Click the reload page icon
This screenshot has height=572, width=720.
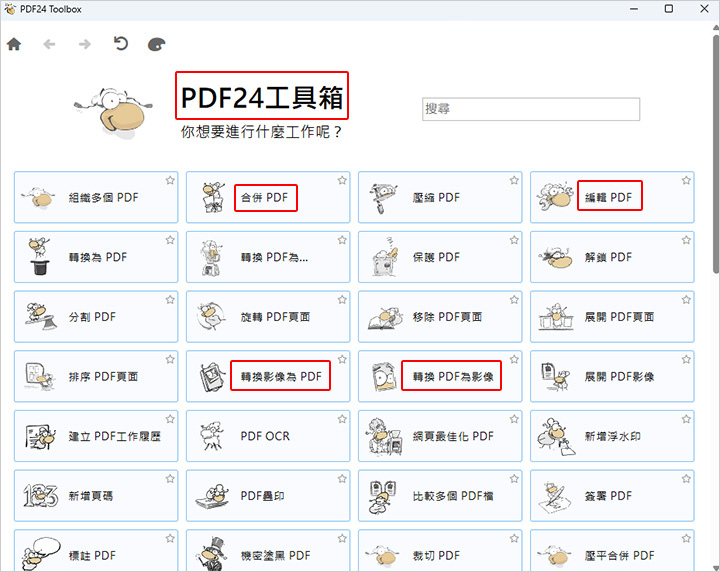[121, 44]
